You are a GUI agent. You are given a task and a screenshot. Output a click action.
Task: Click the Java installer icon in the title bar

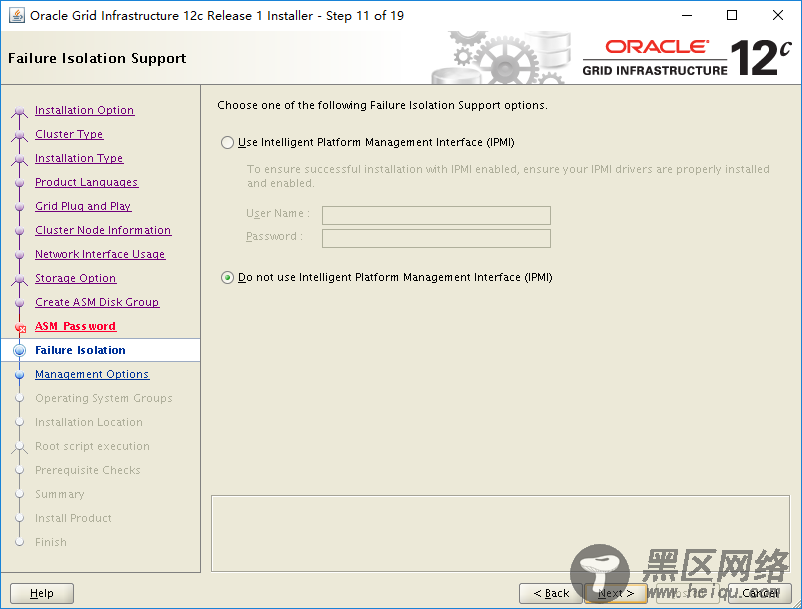coord(16,15)
